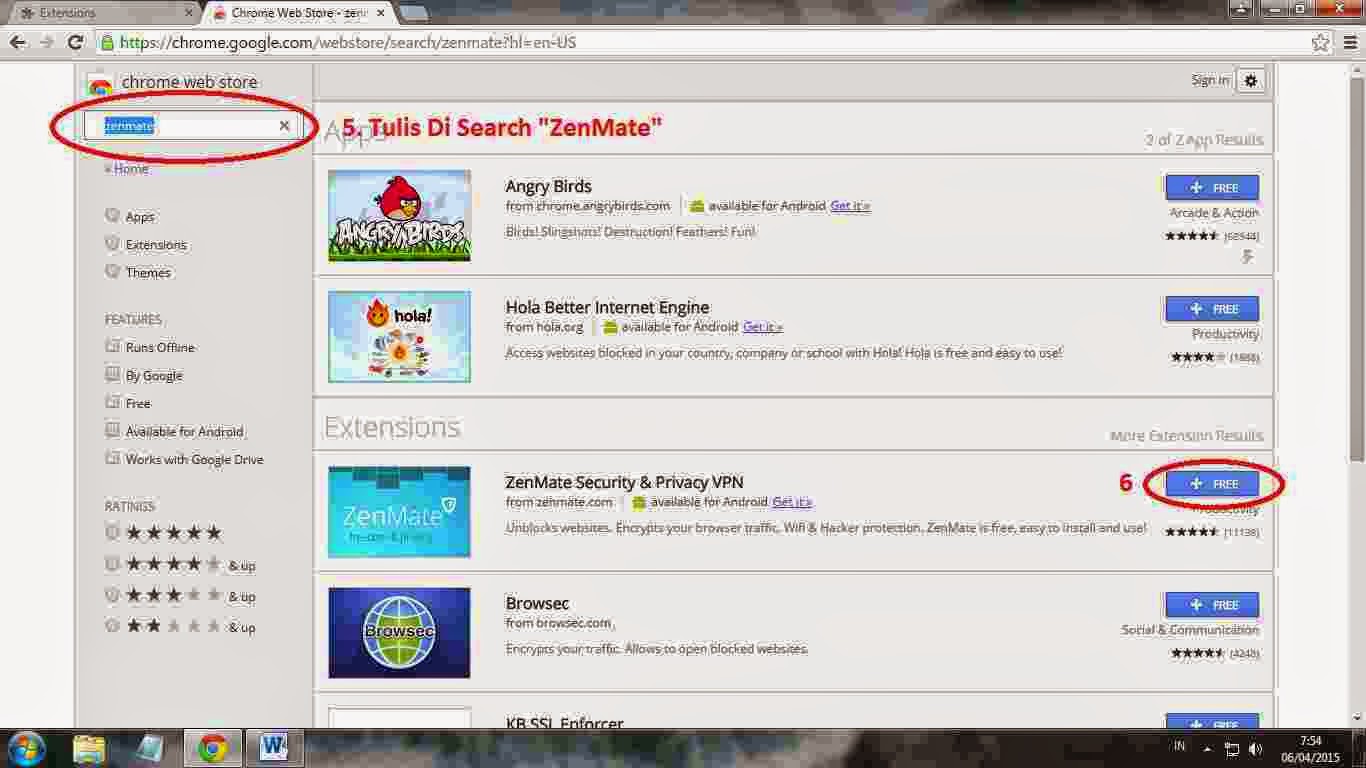Show hidden tray icons arrow
1366x768 pixels.
point(1208,748)
